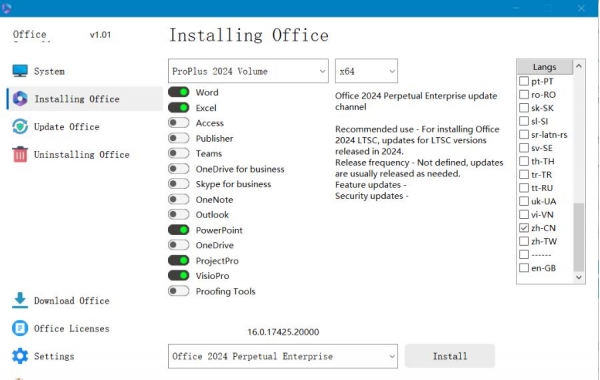Click the language list scroll up arrow
The image size is (600, 380).
click(x=579, y=66)
